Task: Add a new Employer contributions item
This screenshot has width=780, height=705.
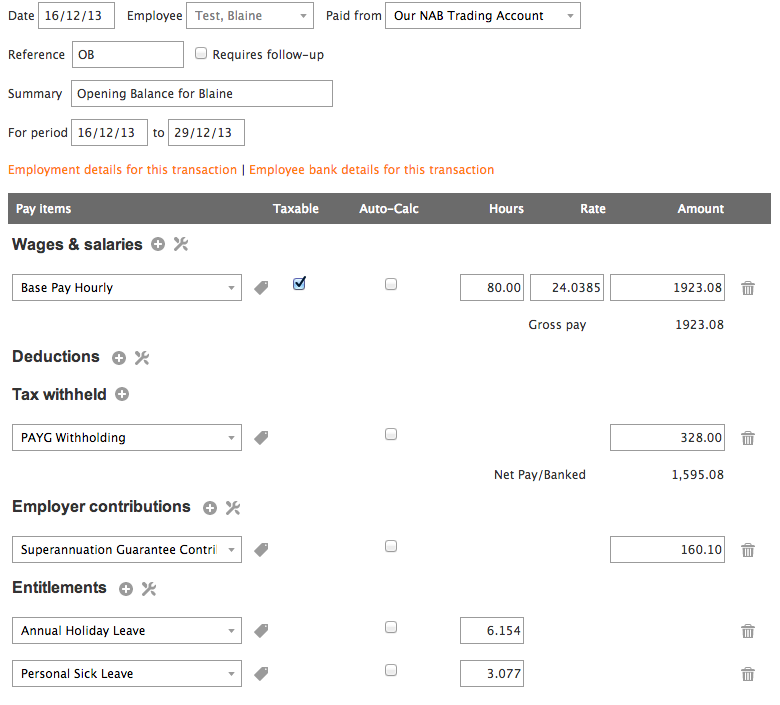Action: (210, 508)
